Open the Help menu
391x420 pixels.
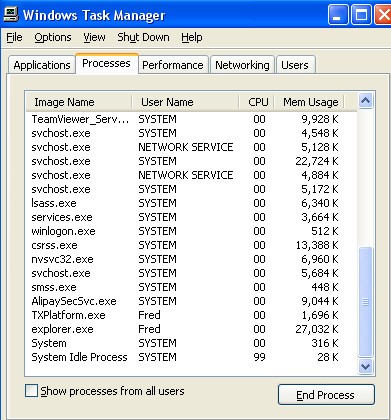click(192, 37)
